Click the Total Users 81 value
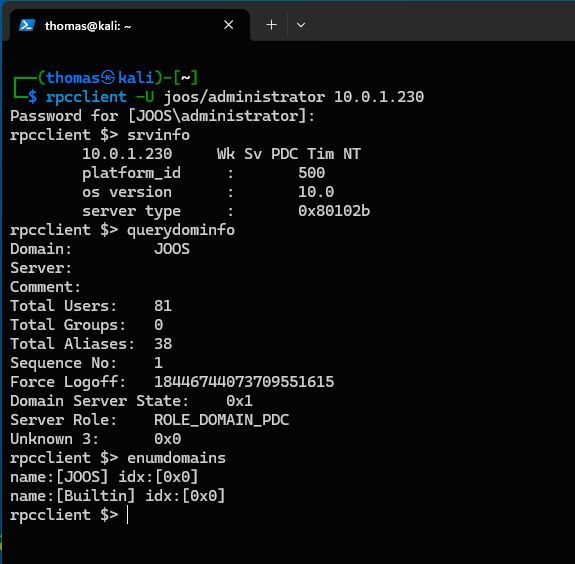The image size is (575, 564). tap(163, 306)
